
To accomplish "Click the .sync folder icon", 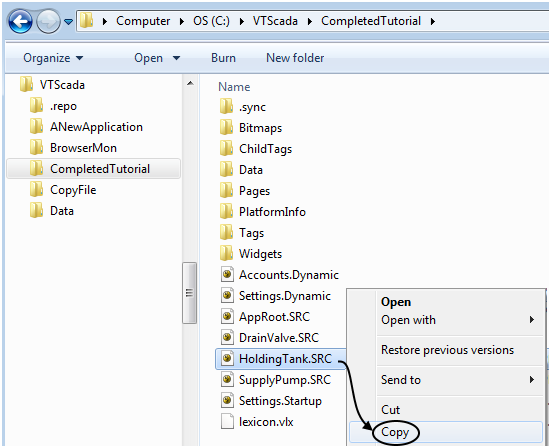I will (227, 106).
